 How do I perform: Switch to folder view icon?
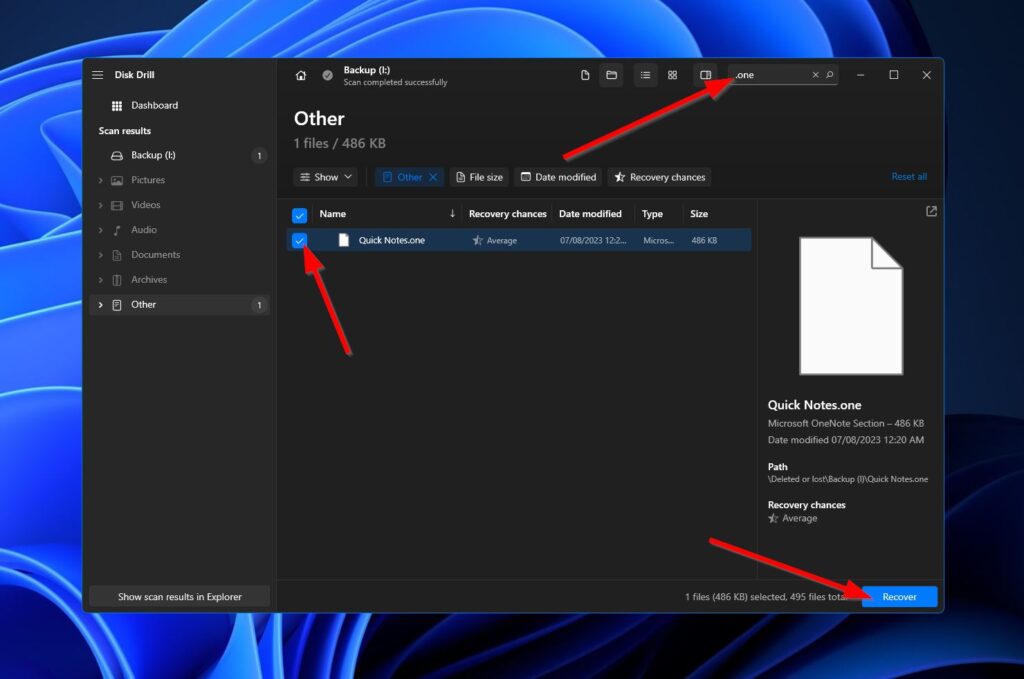[611, 75]
